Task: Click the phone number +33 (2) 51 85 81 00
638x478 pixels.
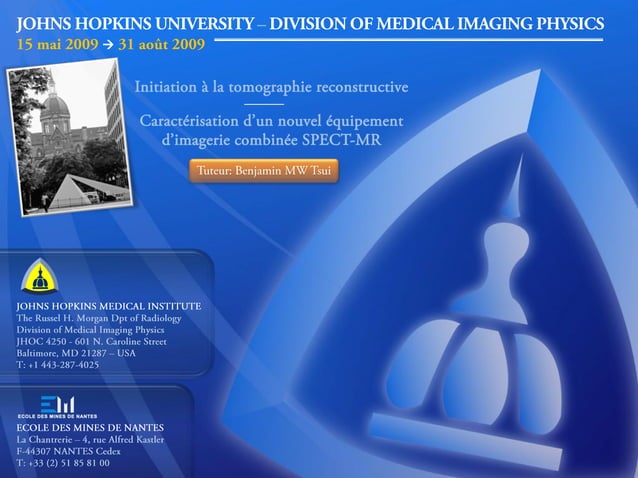Action: click(69, 463)
